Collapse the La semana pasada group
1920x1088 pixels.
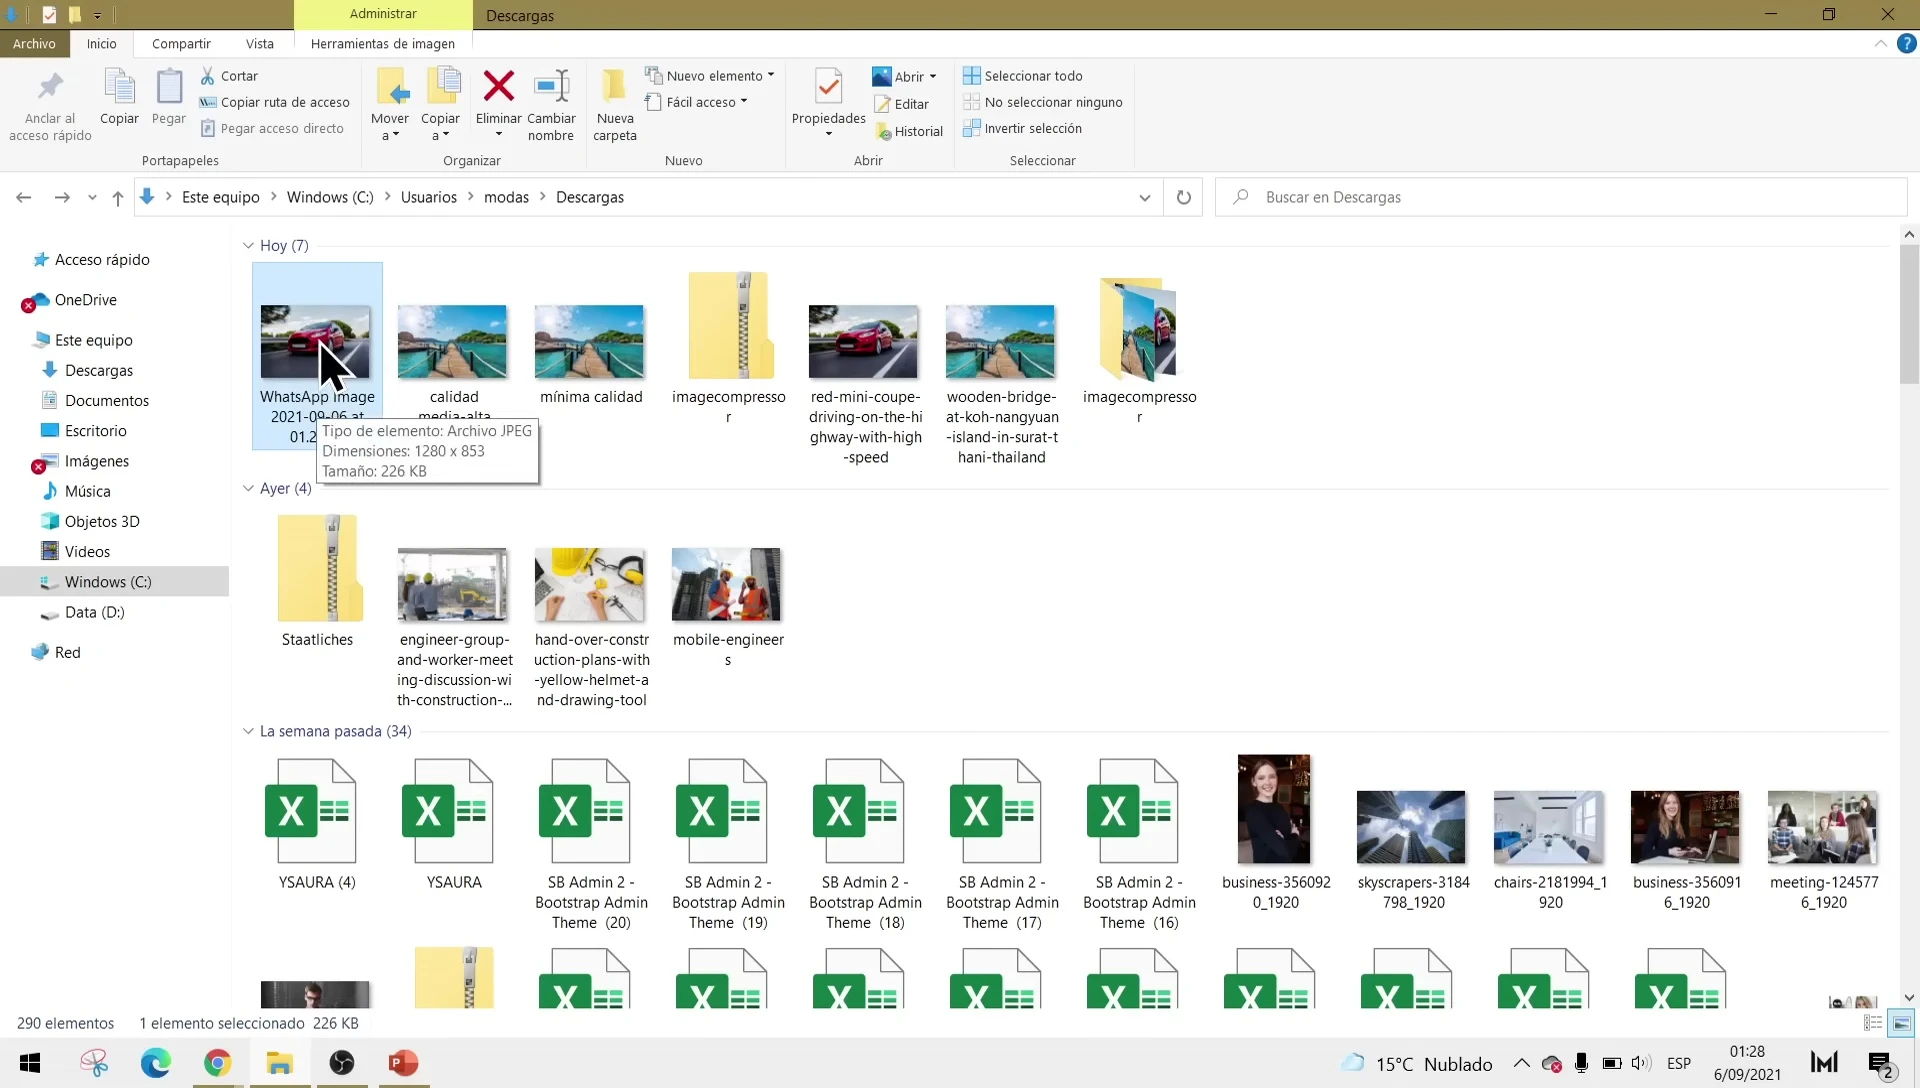pyautogui.click(x=248, y=731)
